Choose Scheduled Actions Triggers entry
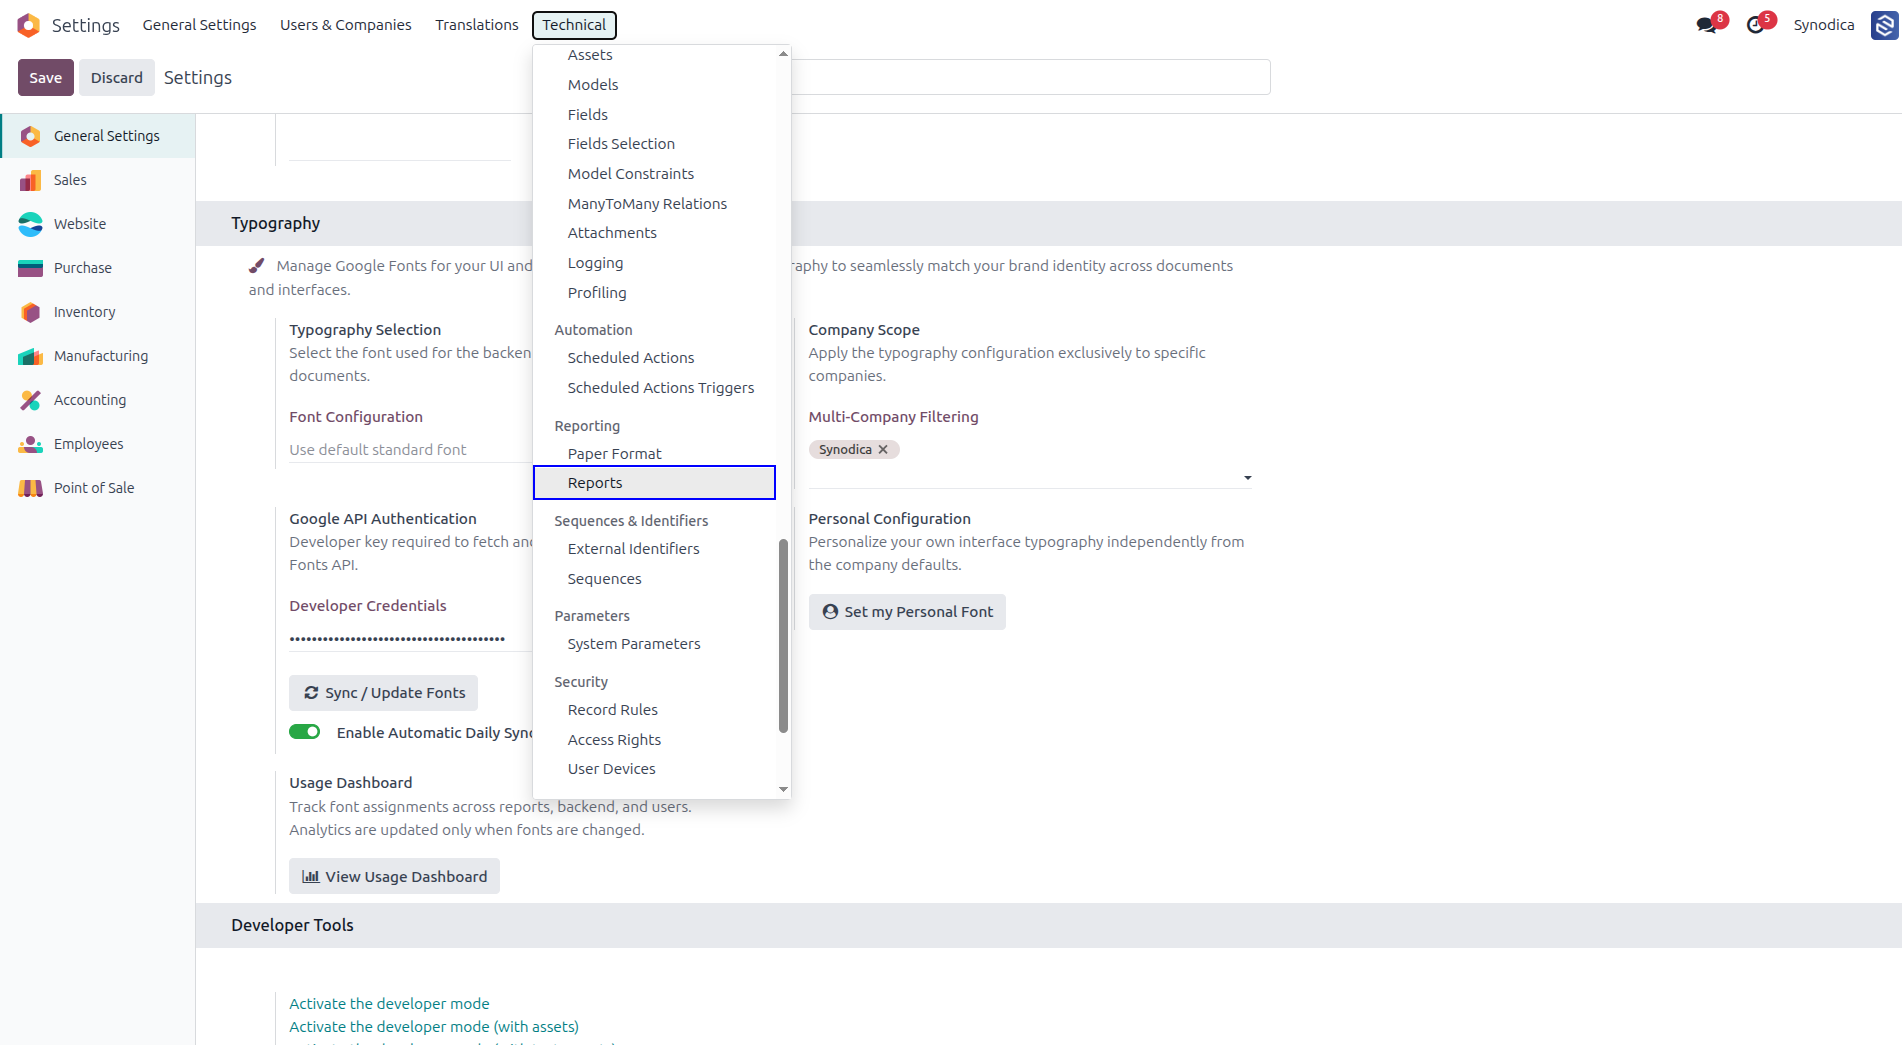 (x=654, y=388)
